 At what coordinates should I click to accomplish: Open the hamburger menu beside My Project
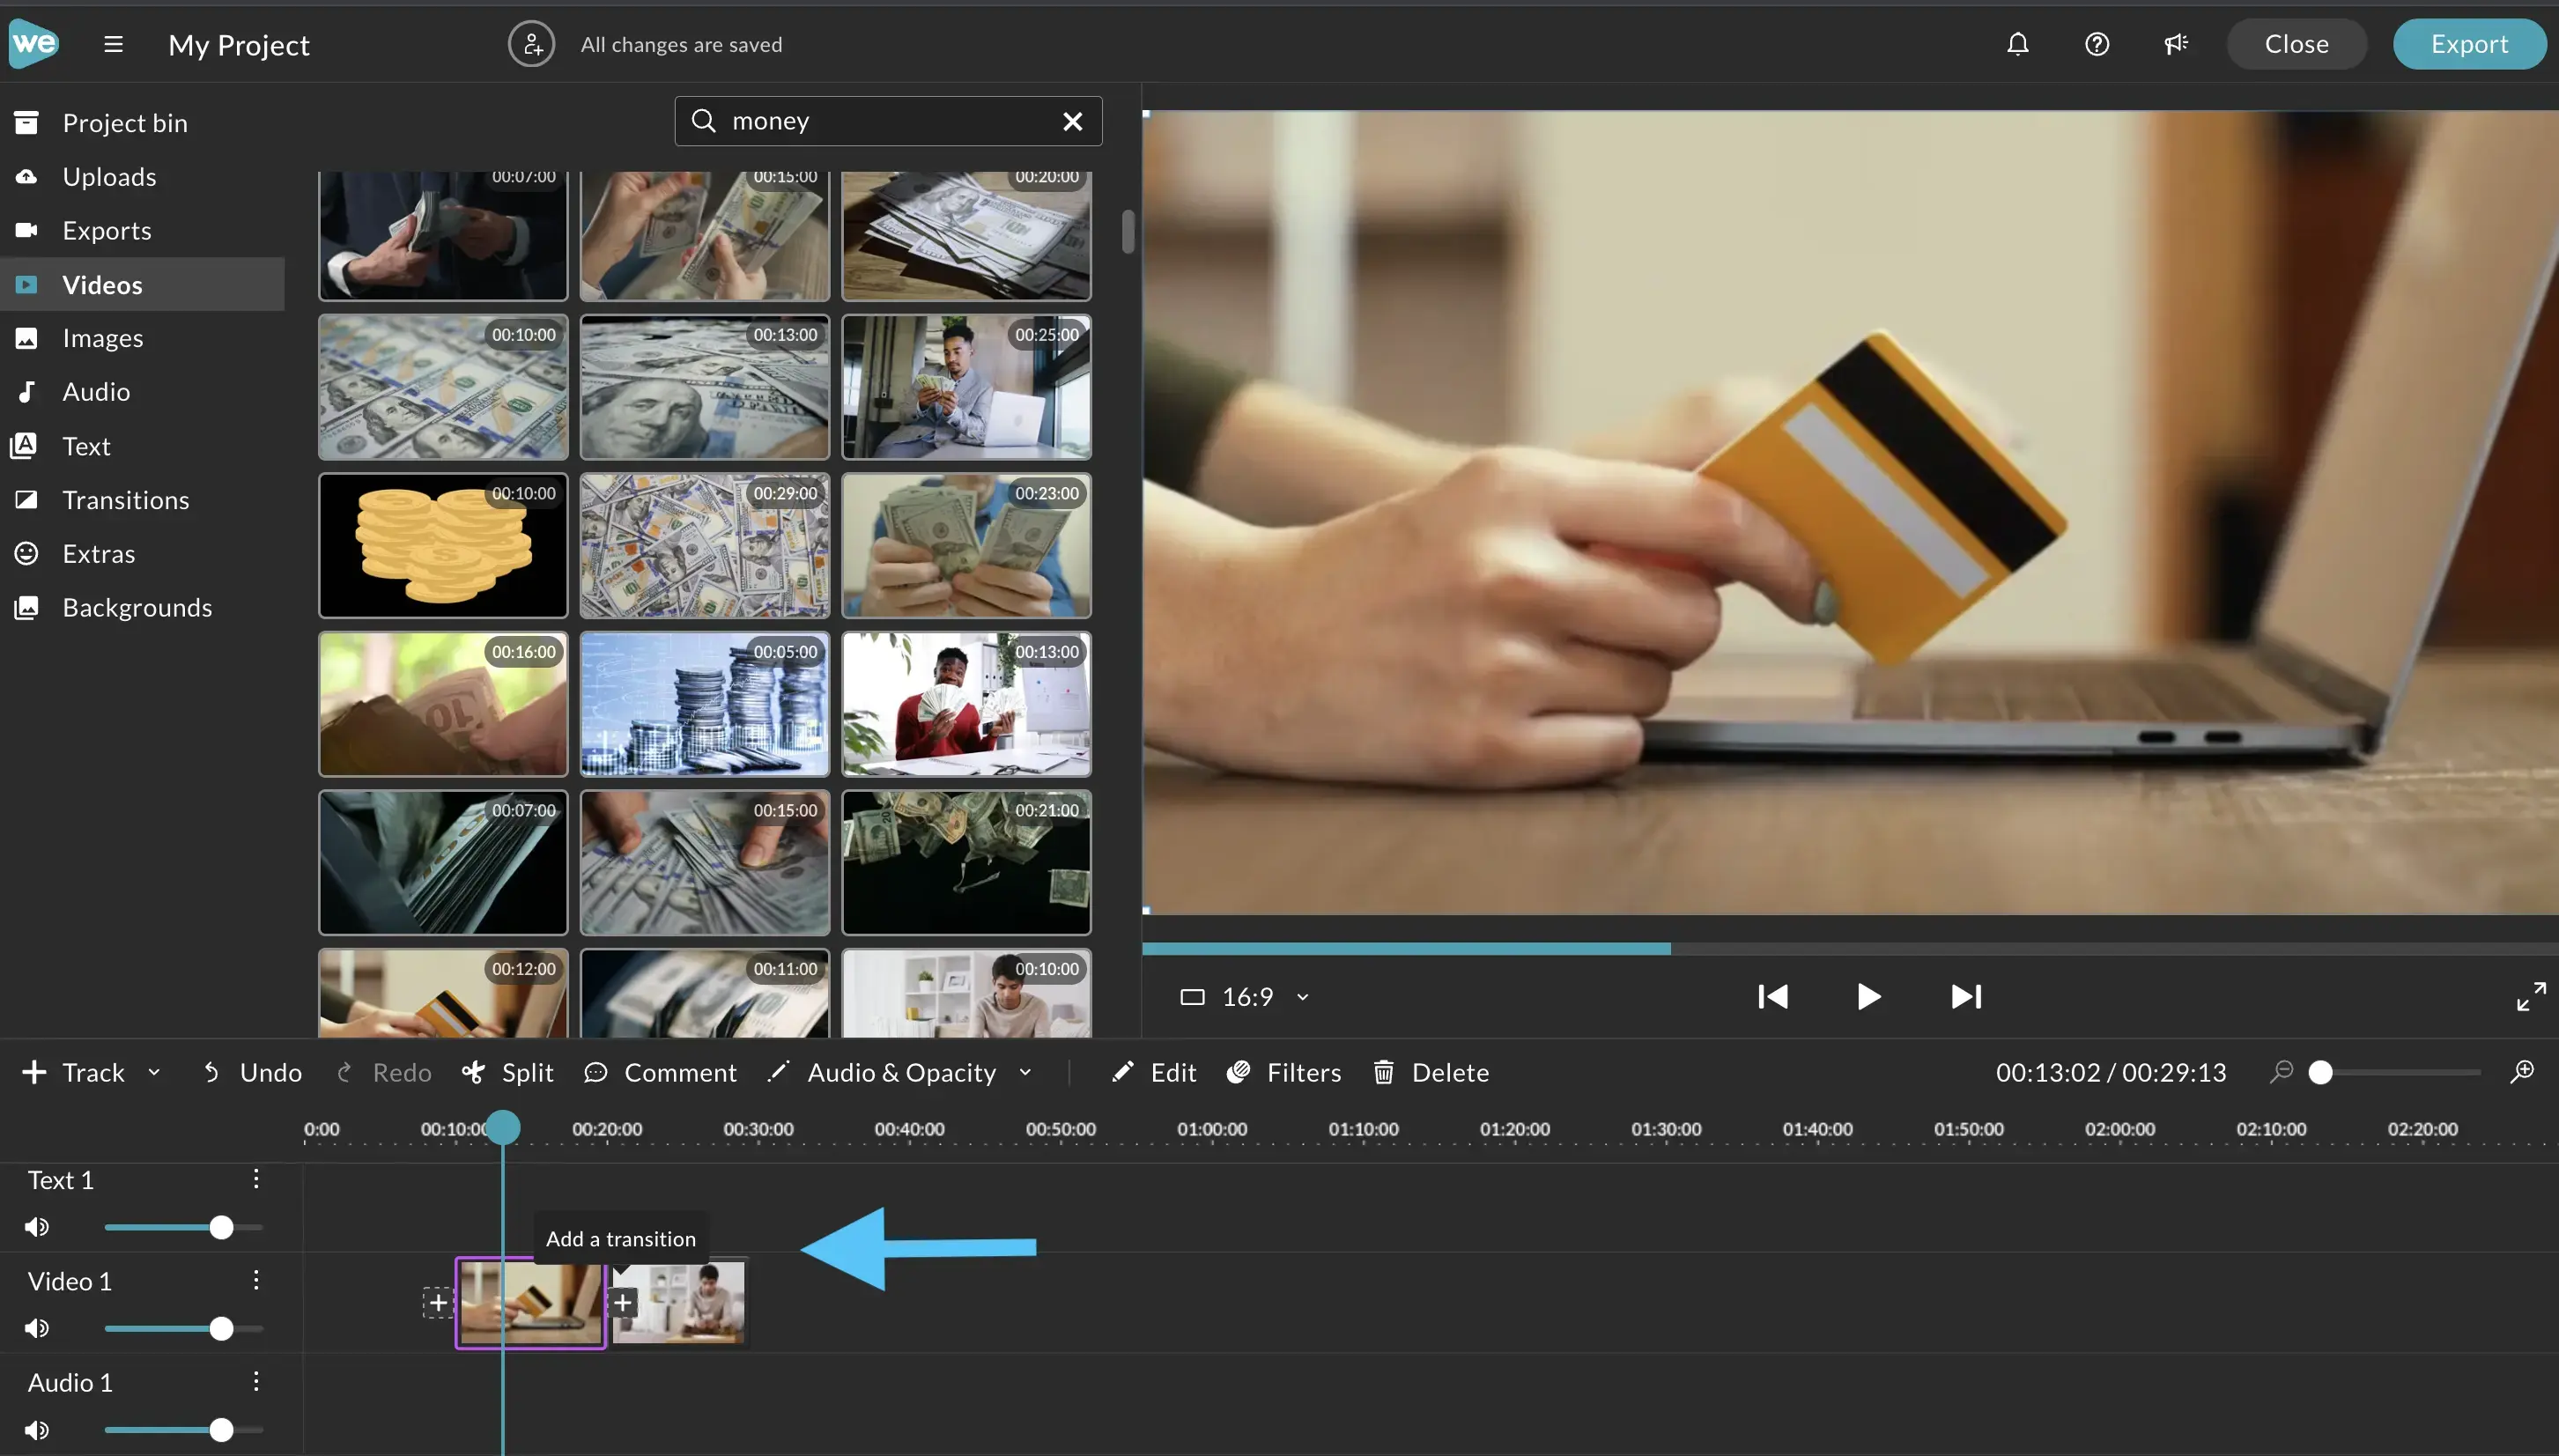pyautogui.click(x=113, y=44)
